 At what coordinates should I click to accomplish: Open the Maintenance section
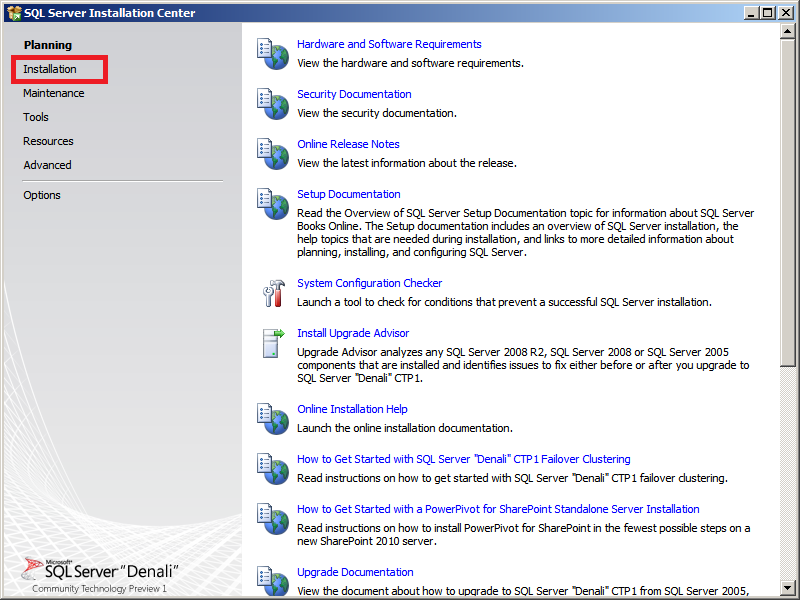click(x=54, y=93)
